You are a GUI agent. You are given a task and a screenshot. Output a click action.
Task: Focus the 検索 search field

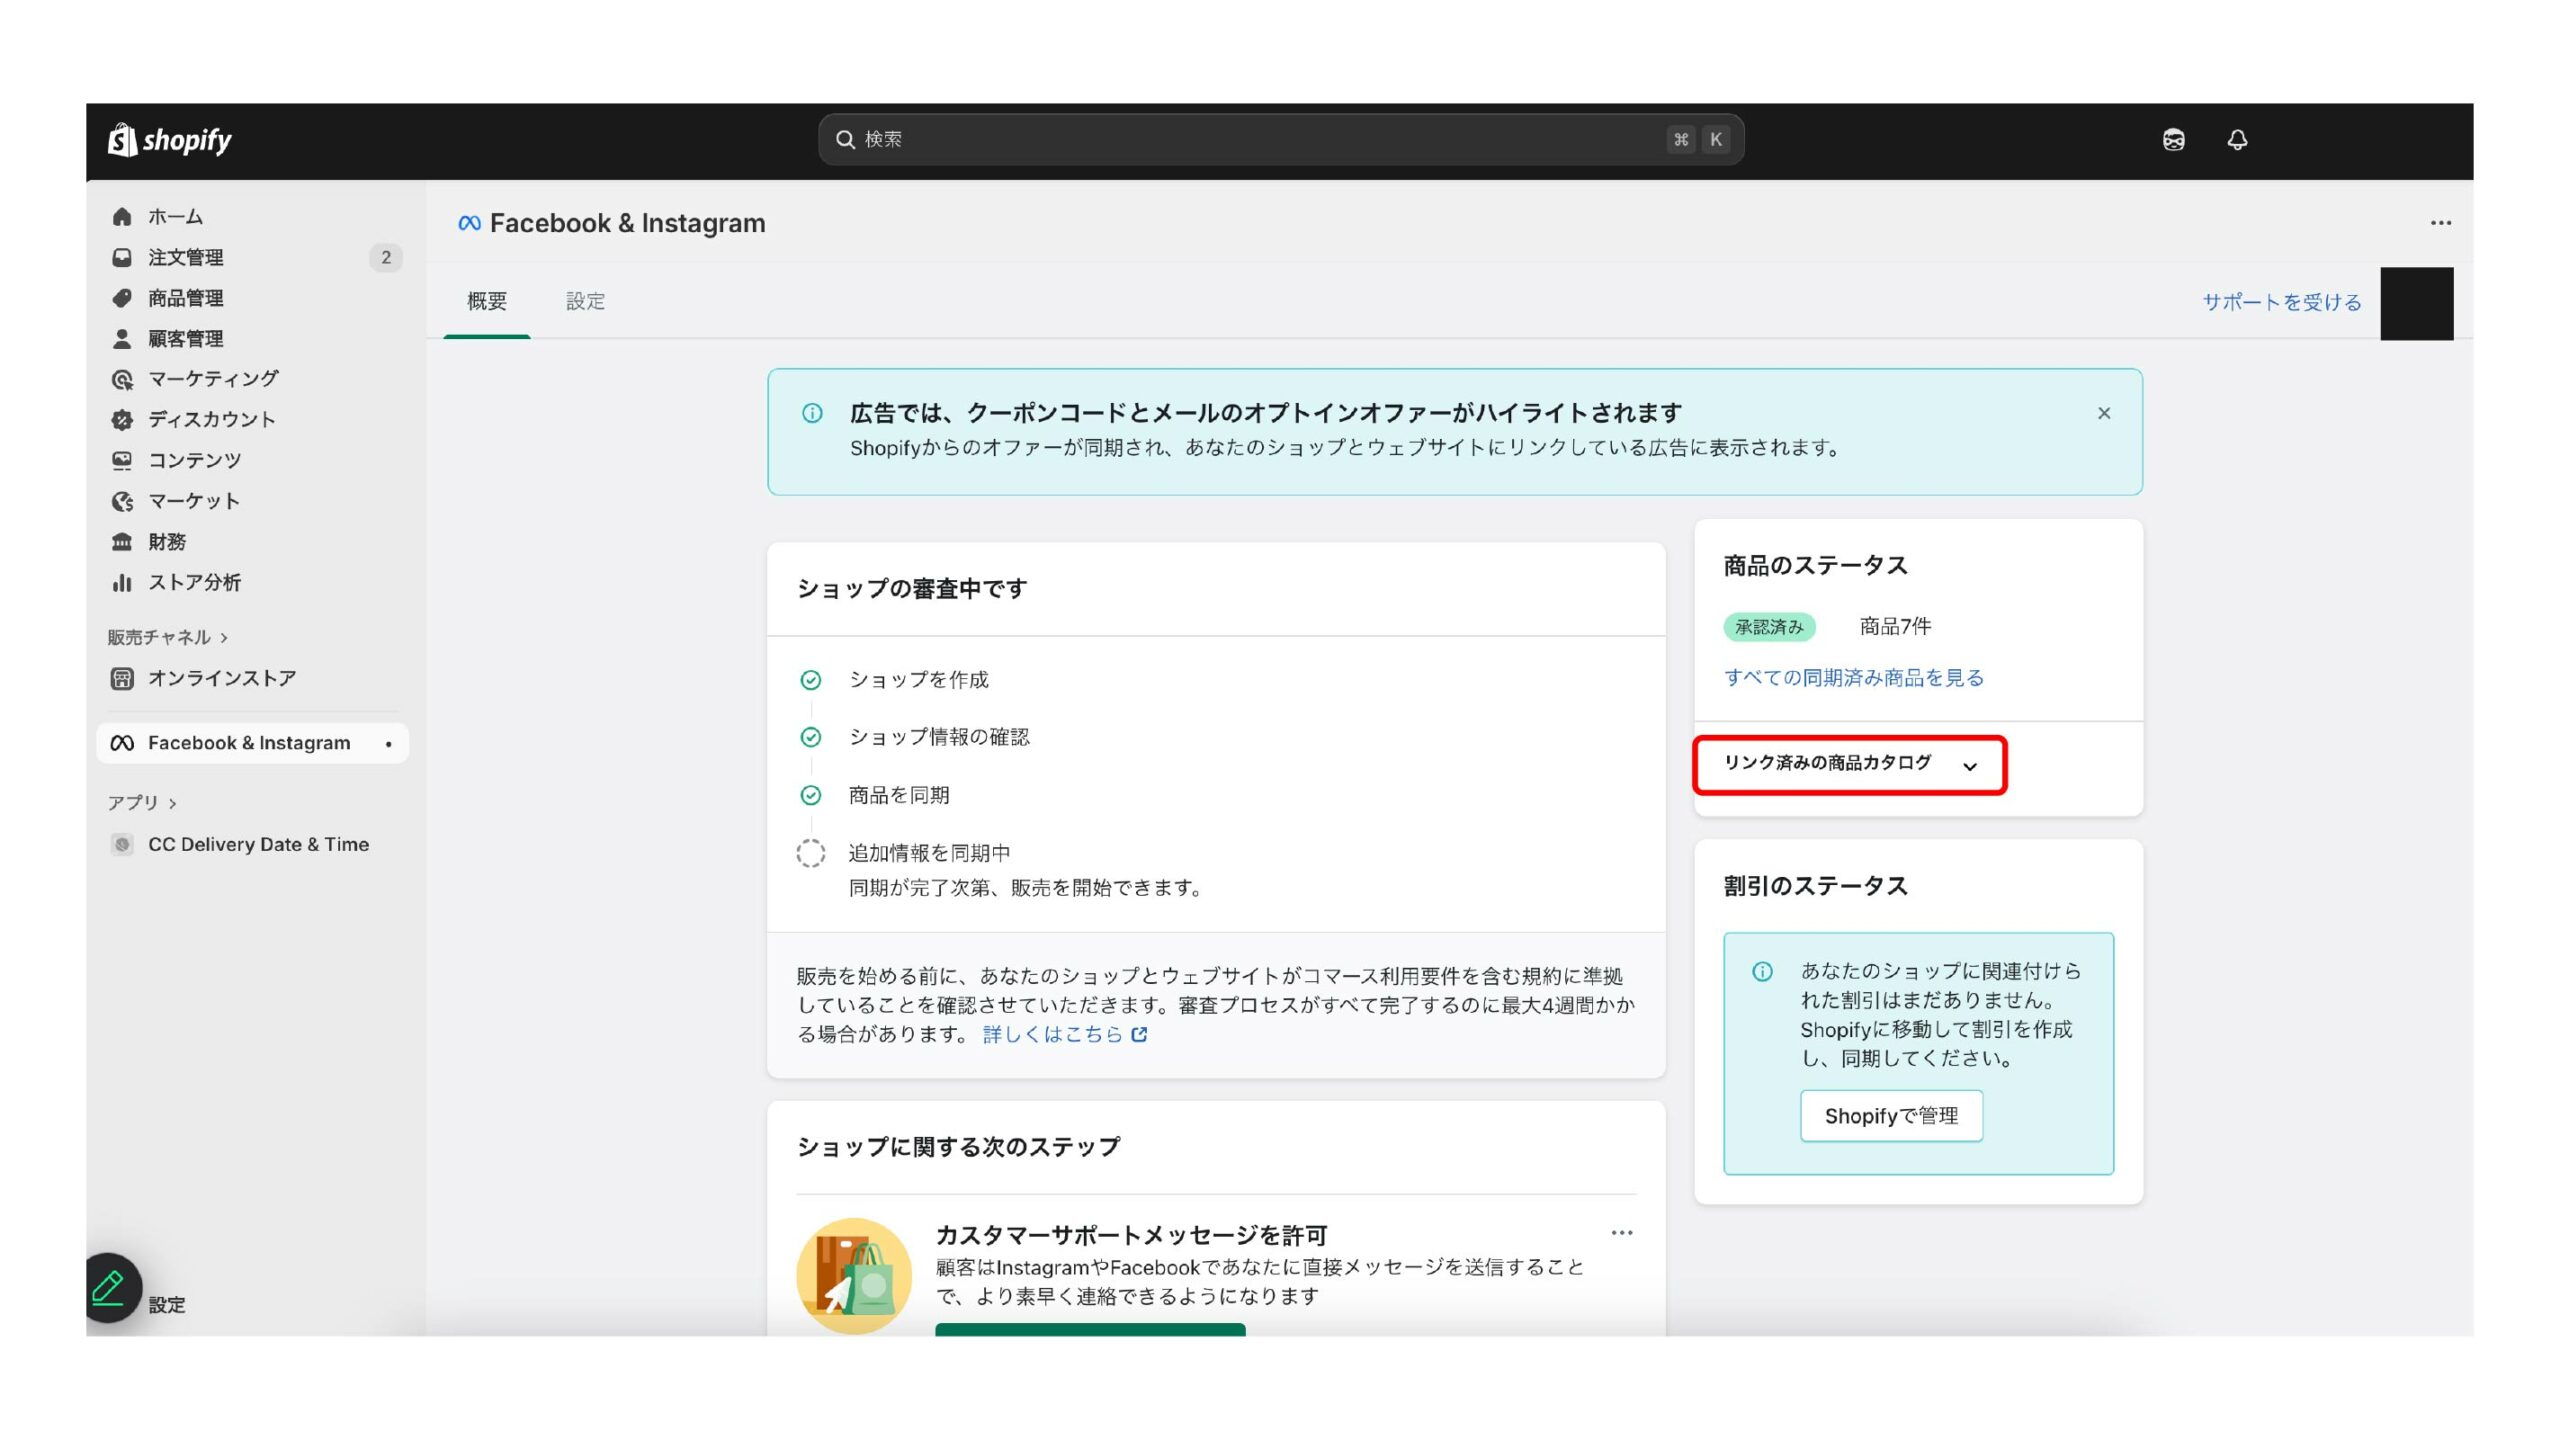1281,139
